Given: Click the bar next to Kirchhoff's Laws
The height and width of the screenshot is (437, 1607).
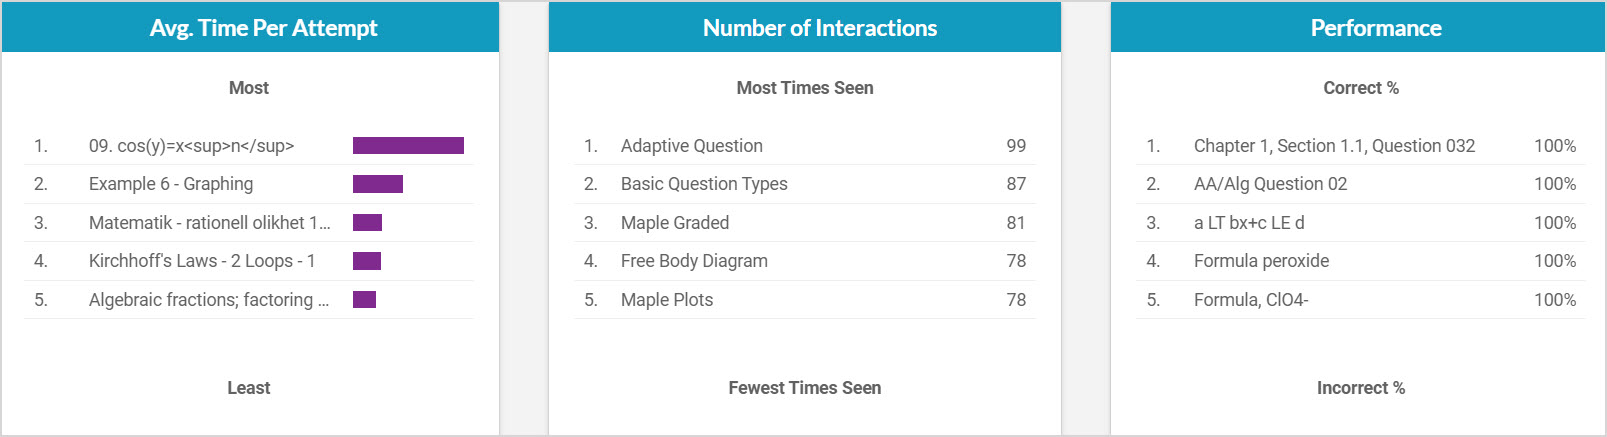Looking at the screenshot, I should (367, 261).
